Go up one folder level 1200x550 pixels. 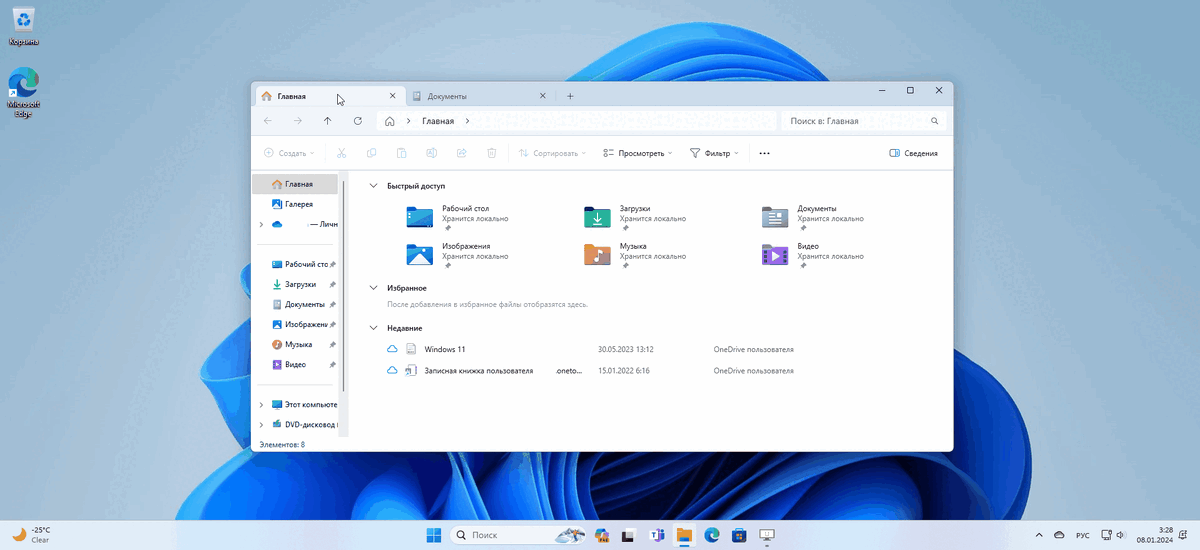point(328,121)
